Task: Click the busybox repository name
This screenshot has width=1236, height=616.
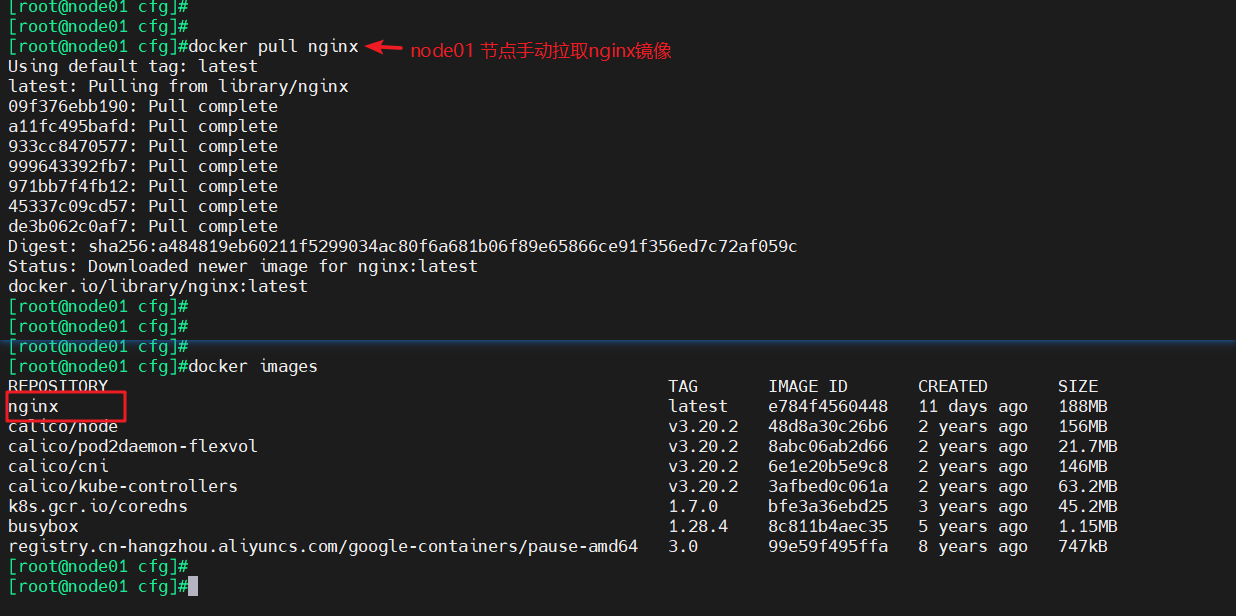Action: (43, 526)
